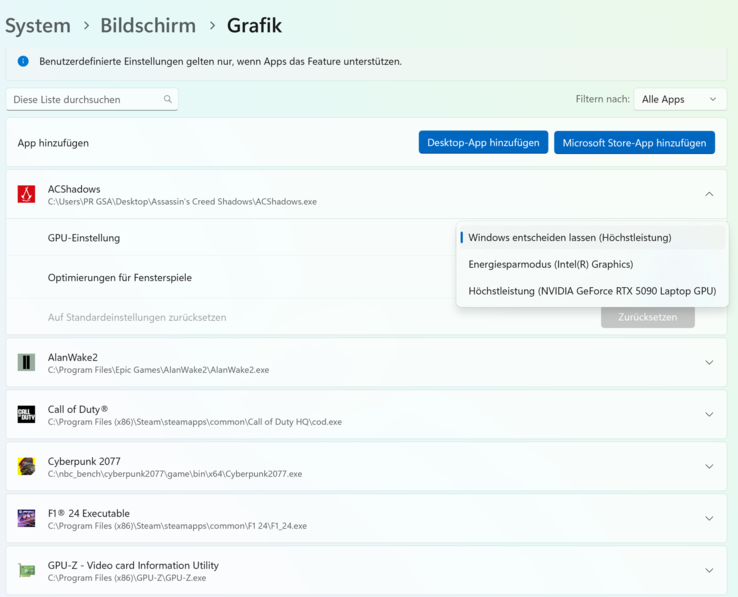The image size is (738, 597).
Task: Click the AlanWake2 app icon
Action: (26, 363)
